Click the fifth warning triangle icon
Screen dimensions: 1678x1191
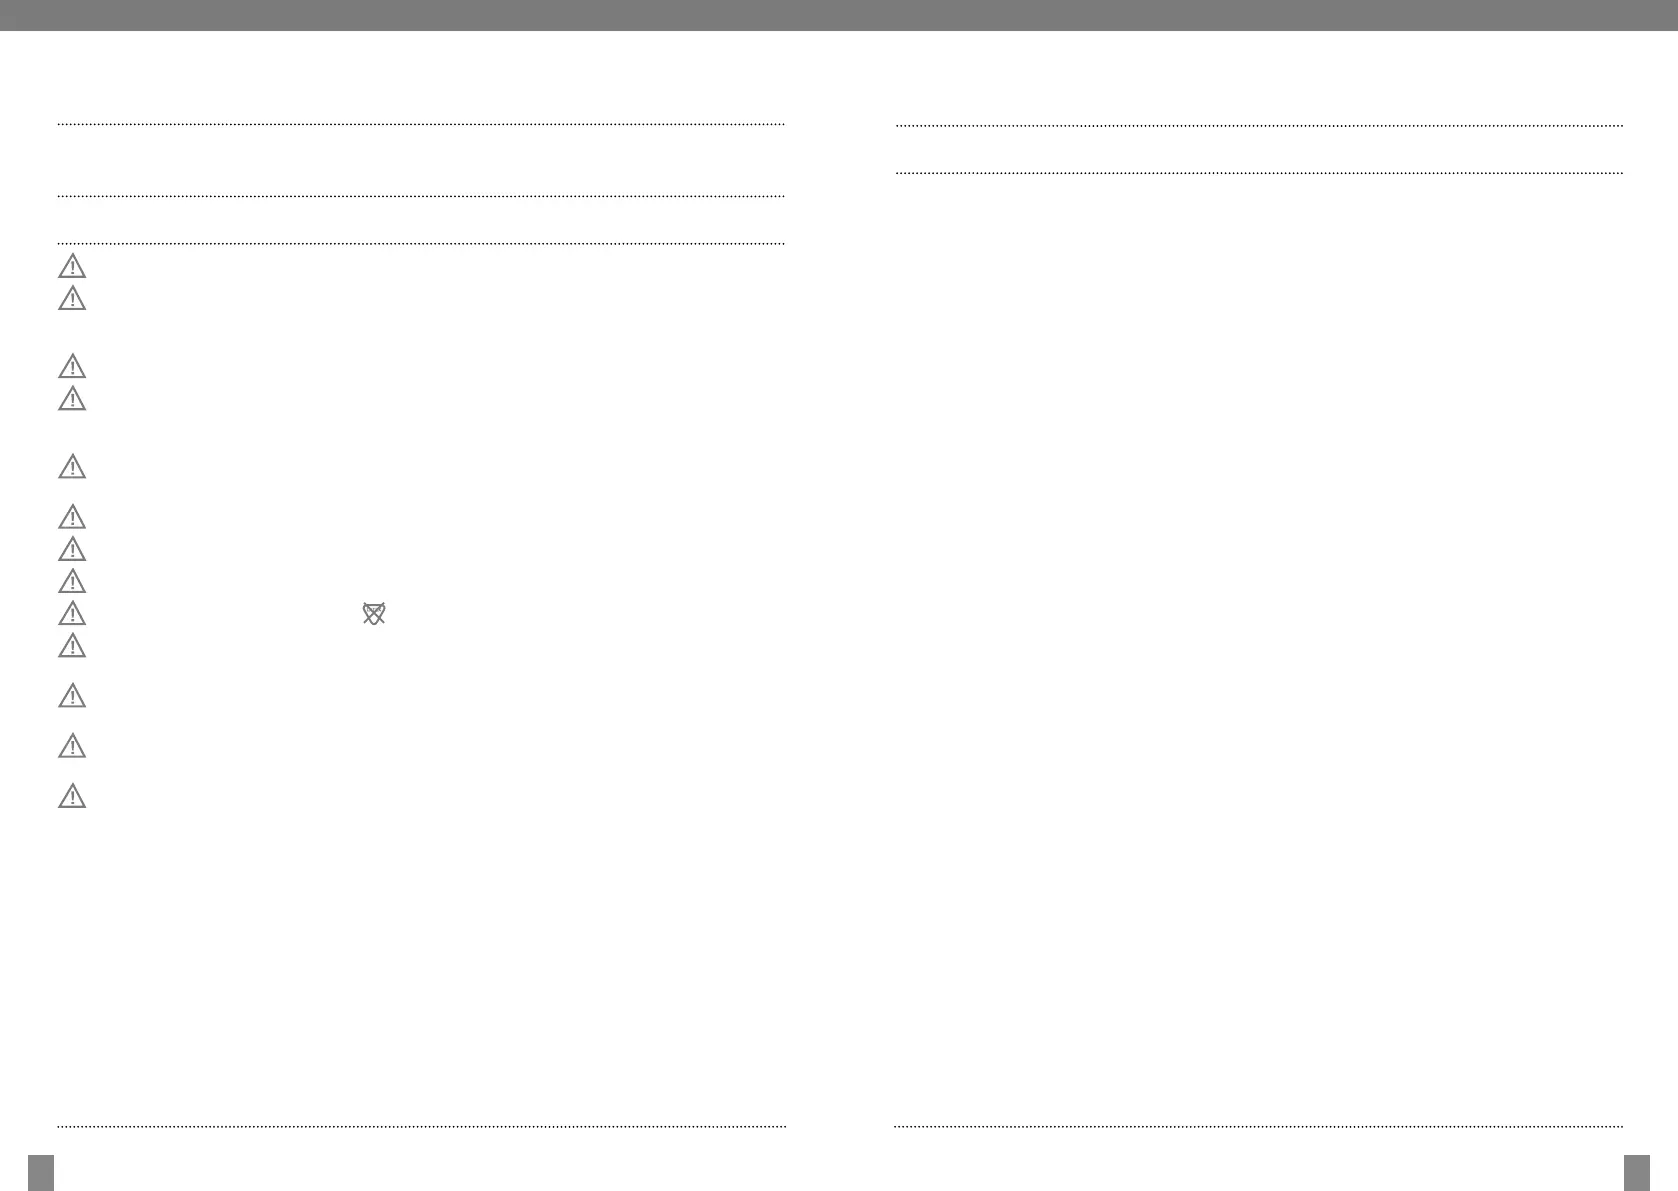[72, 467]
